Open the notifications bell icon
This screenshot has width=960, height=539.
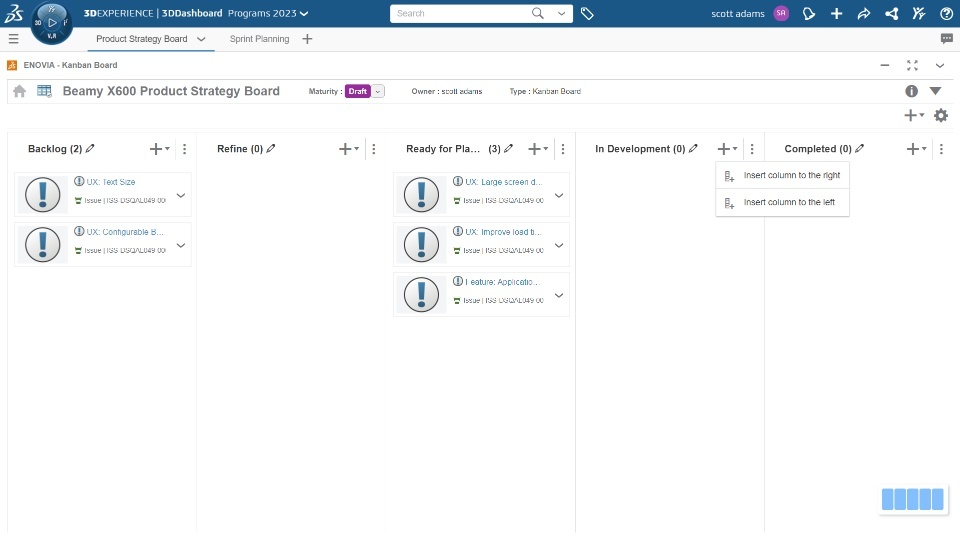point(810,14)
